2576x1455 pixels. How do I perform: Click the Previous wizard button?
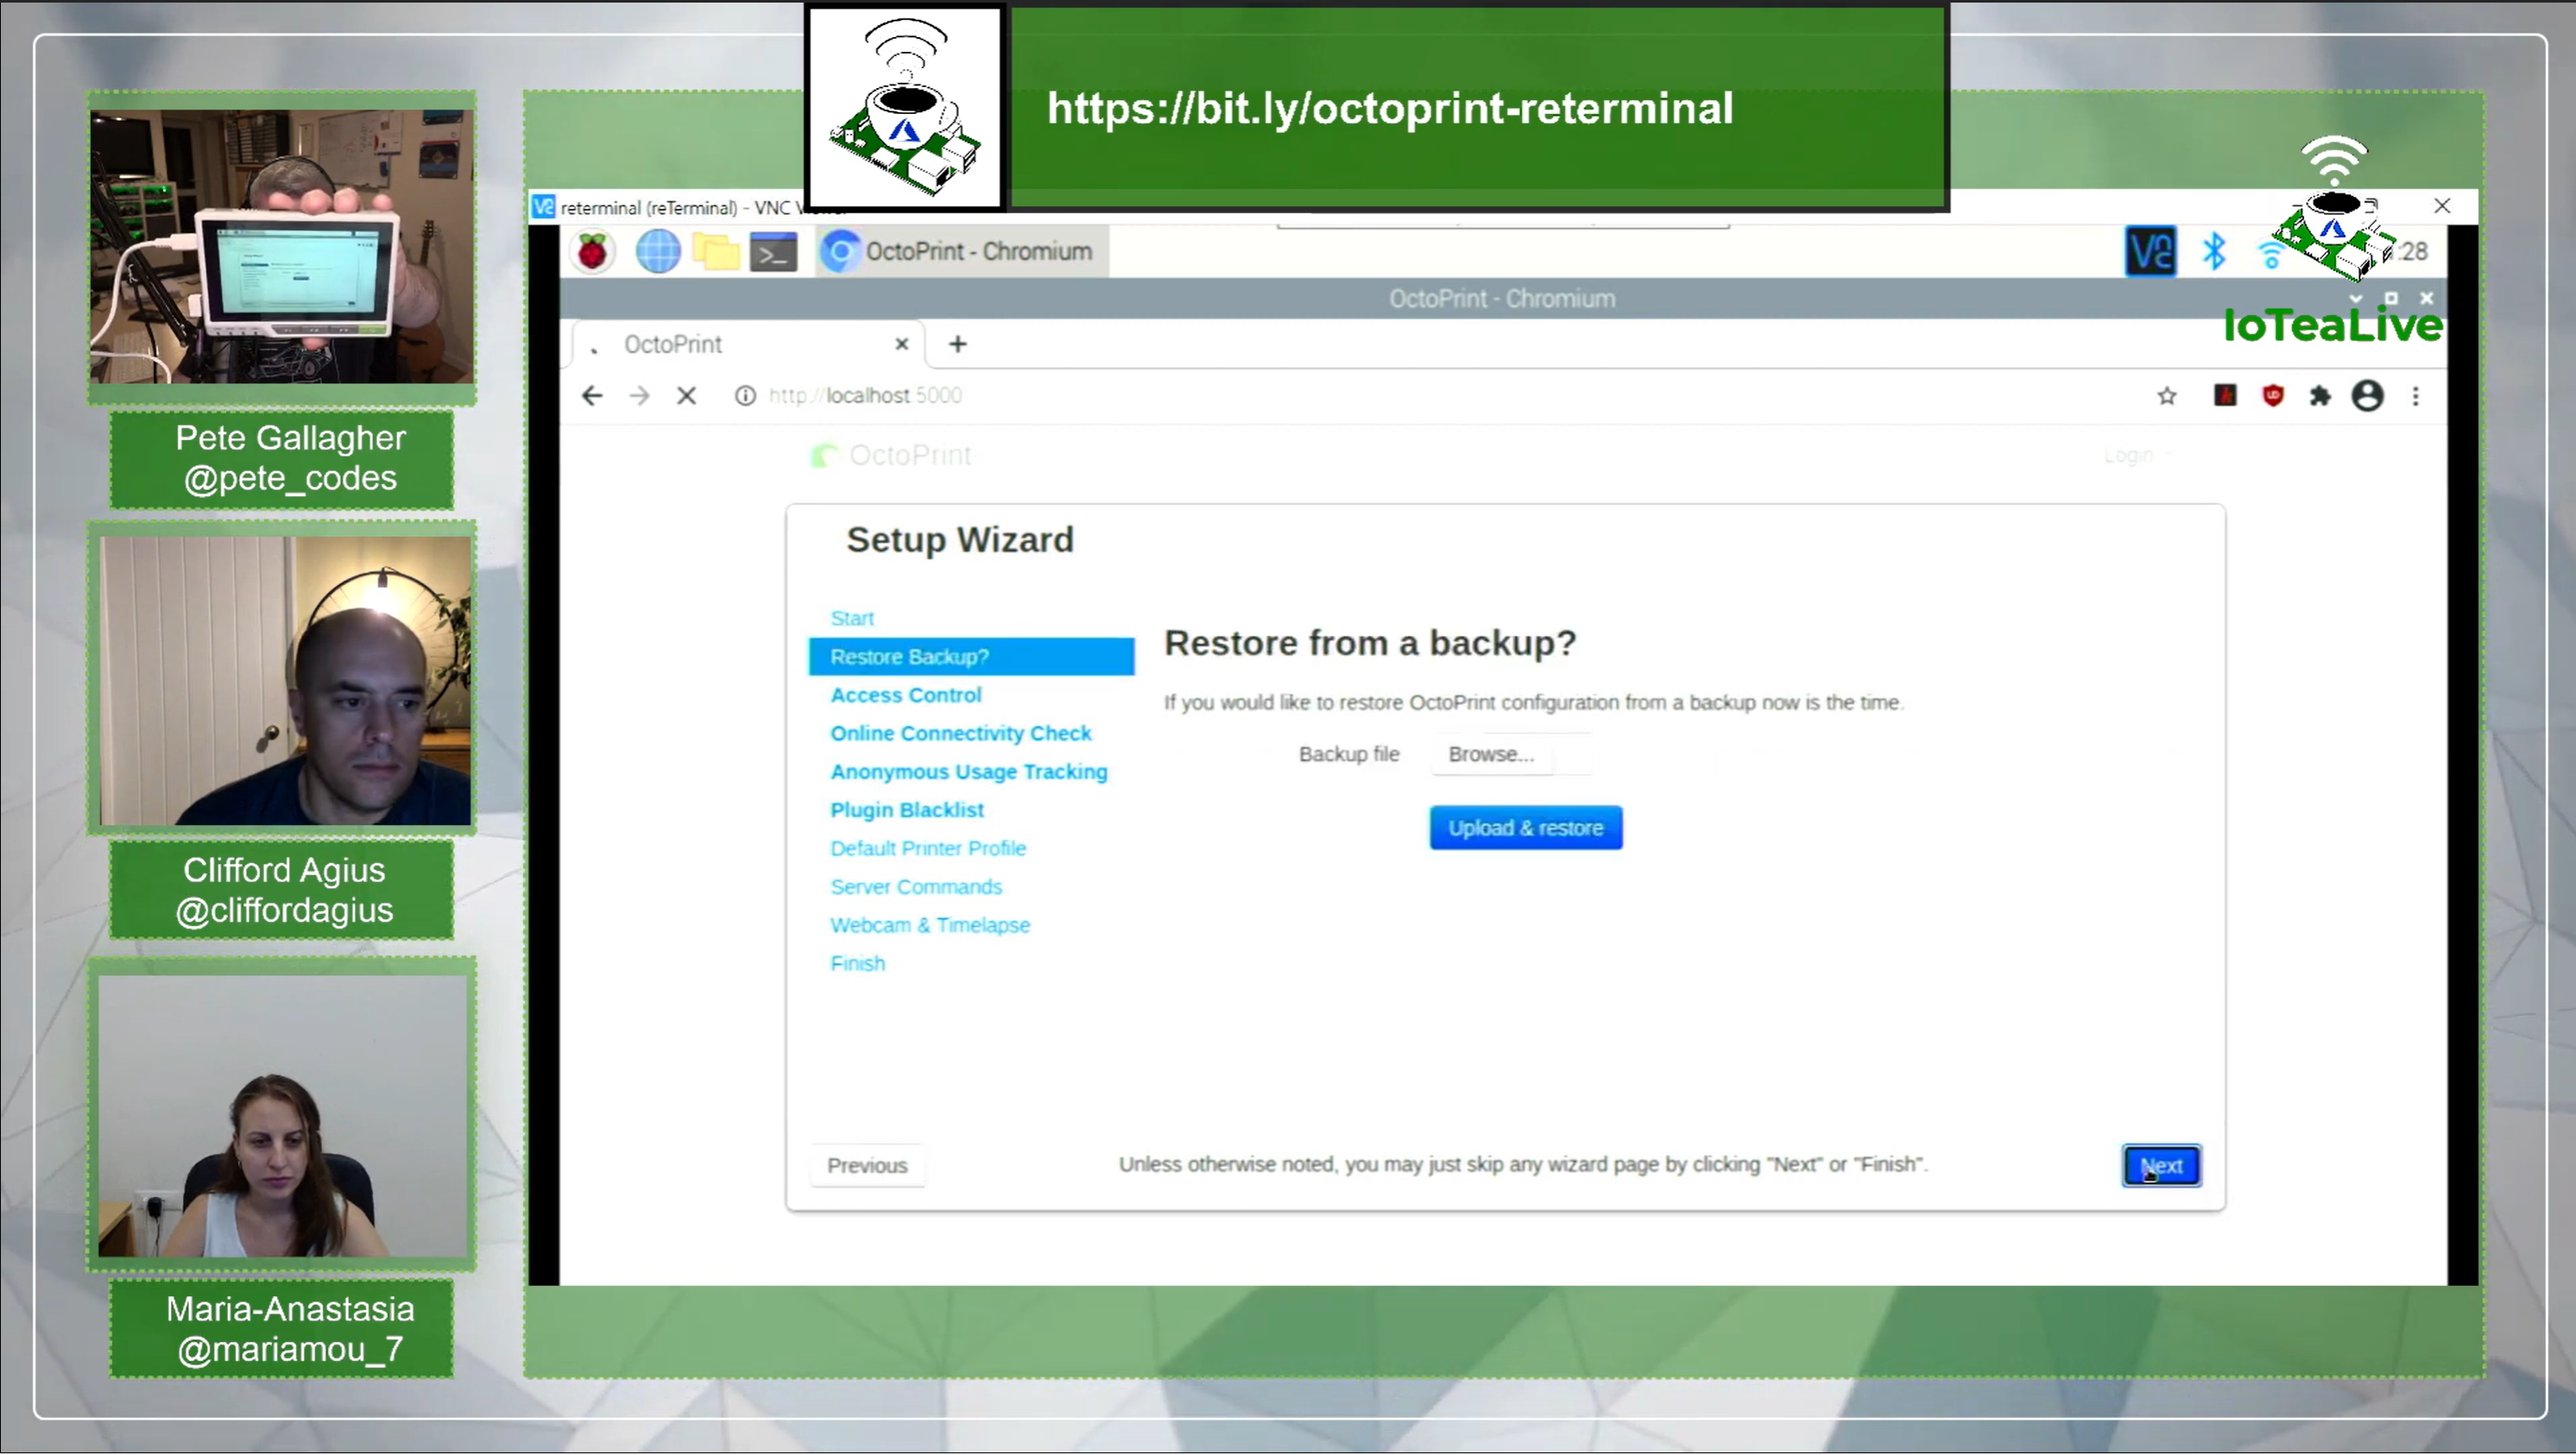(867, 1166)
